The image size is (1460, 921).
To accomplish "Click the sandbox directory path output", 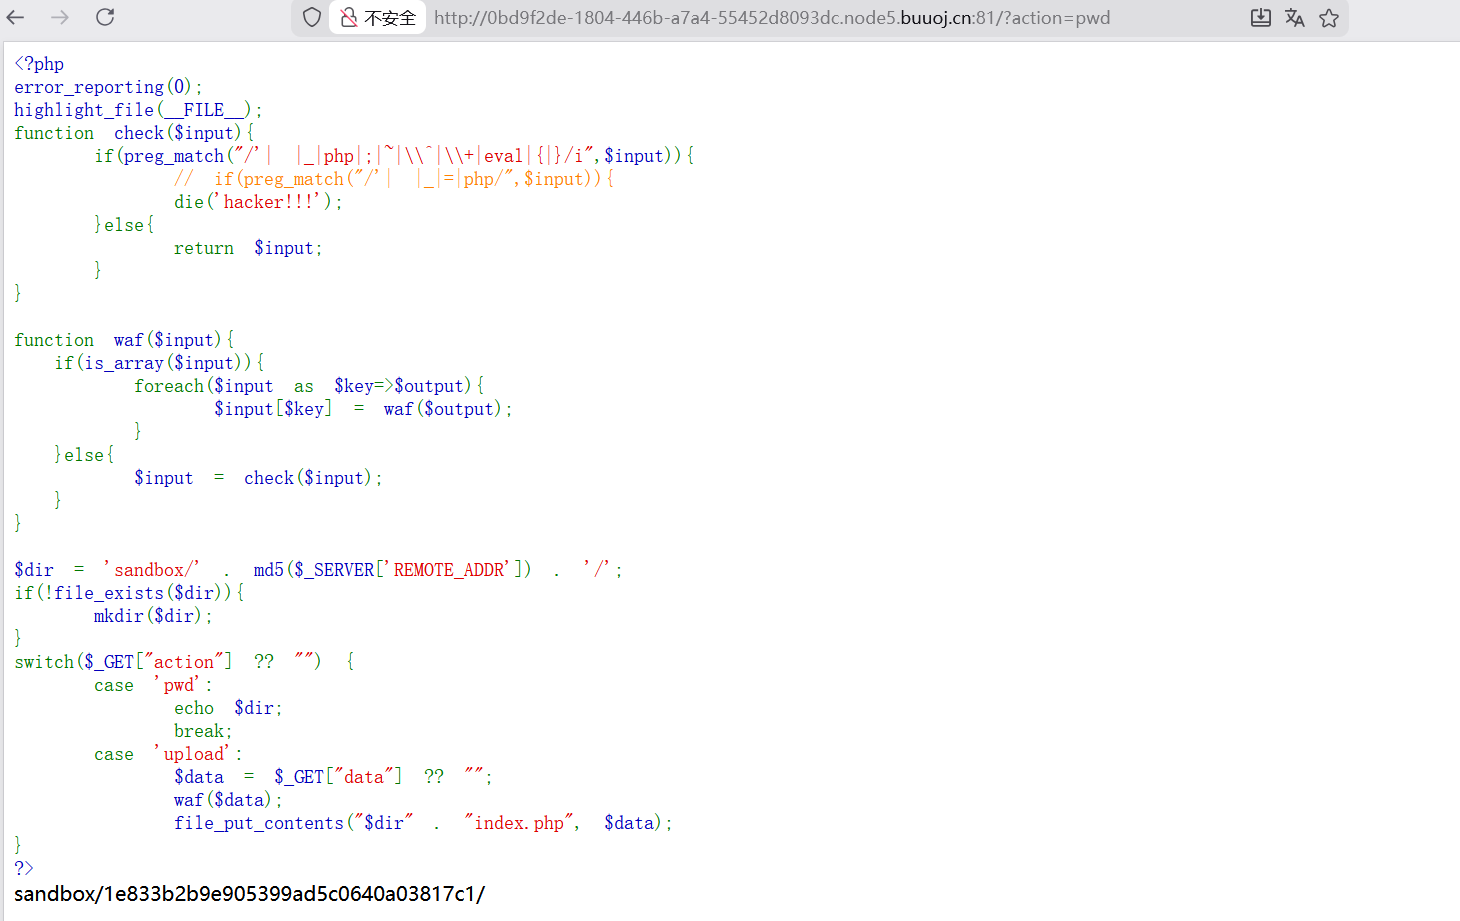I will tap(249, 894).
